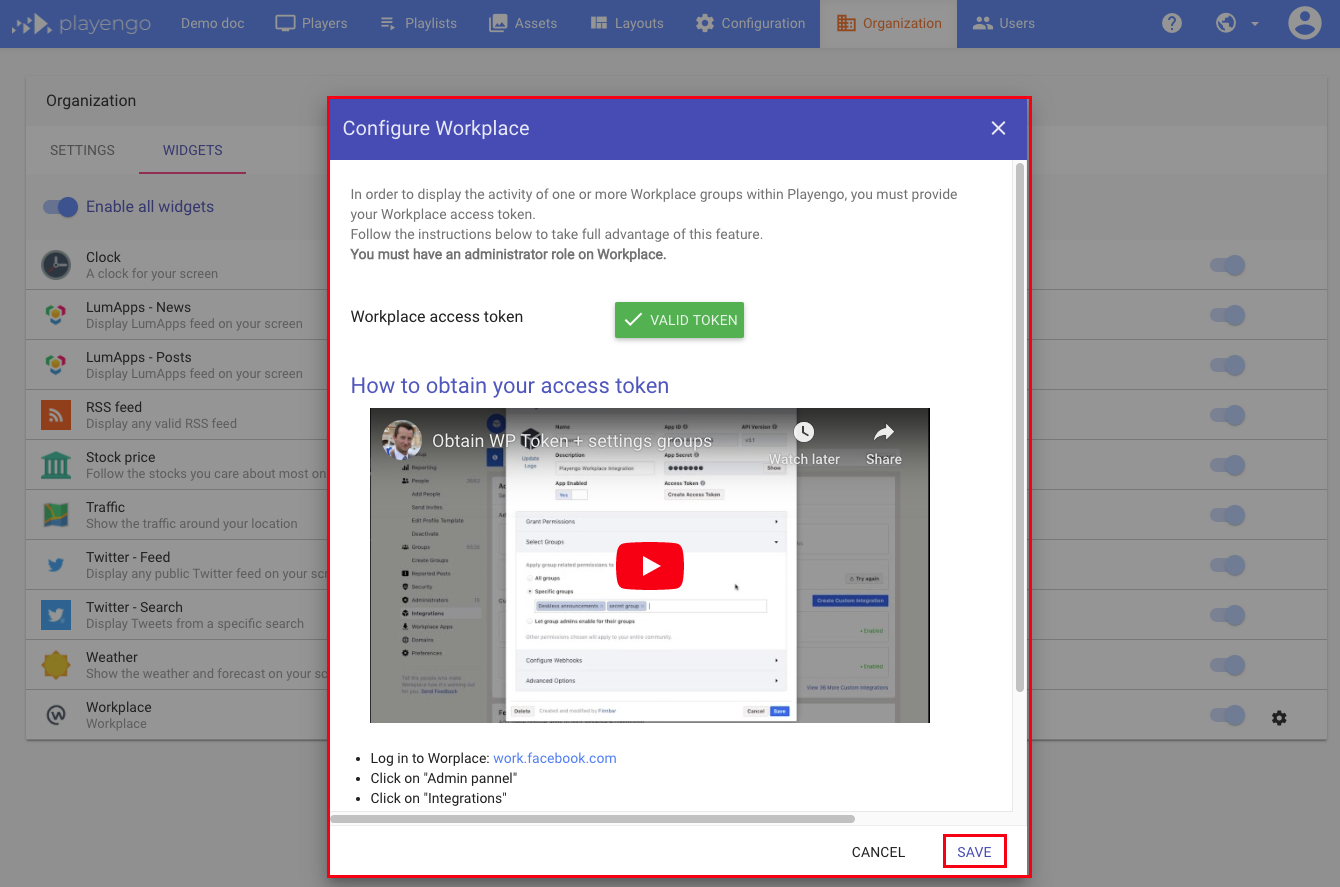The image size is (1340, 887).
Task: Click the Weather widget name
Action: 112,657
